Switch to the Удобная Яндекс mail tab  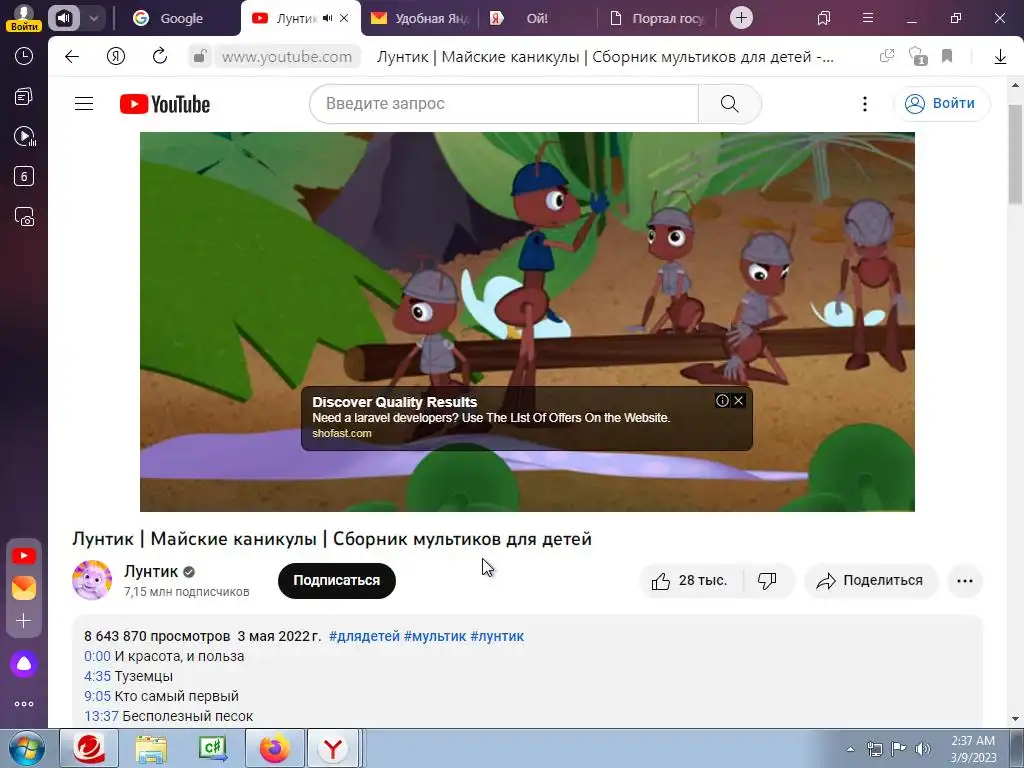(x=421, y=18)
